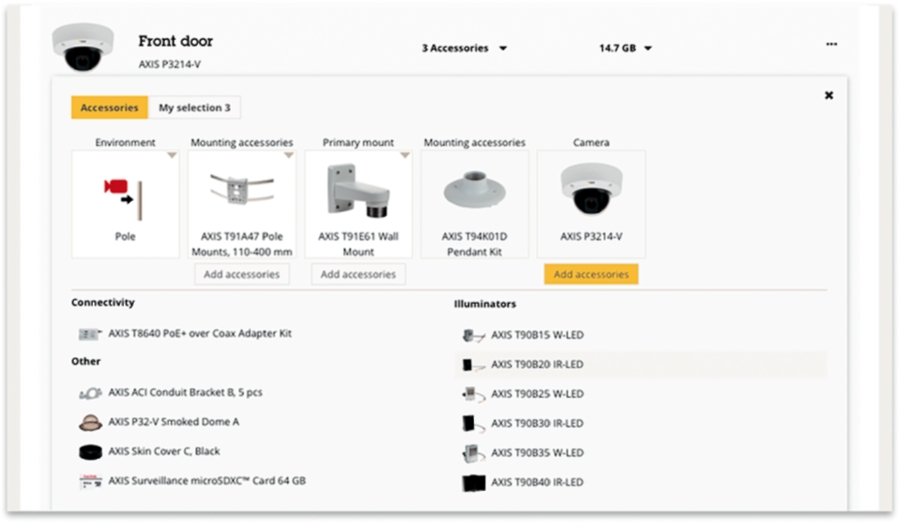The height and width of the screenshot is (528, 906).
Task: Select AXIS ACI Conduit Bracket B, 5 pcs
Action: [185, 392]
